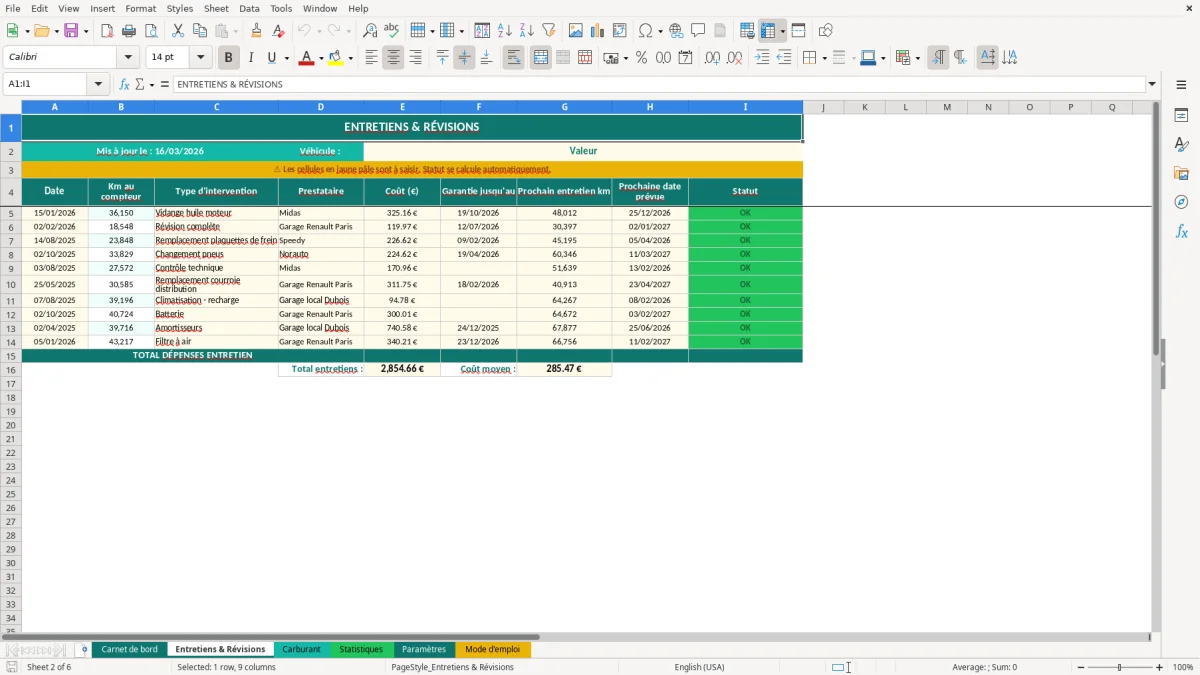The height and width of the screenshot is (675, 1200).
Task: Apply the red Font Color swatch
Action: click(306, 58)
